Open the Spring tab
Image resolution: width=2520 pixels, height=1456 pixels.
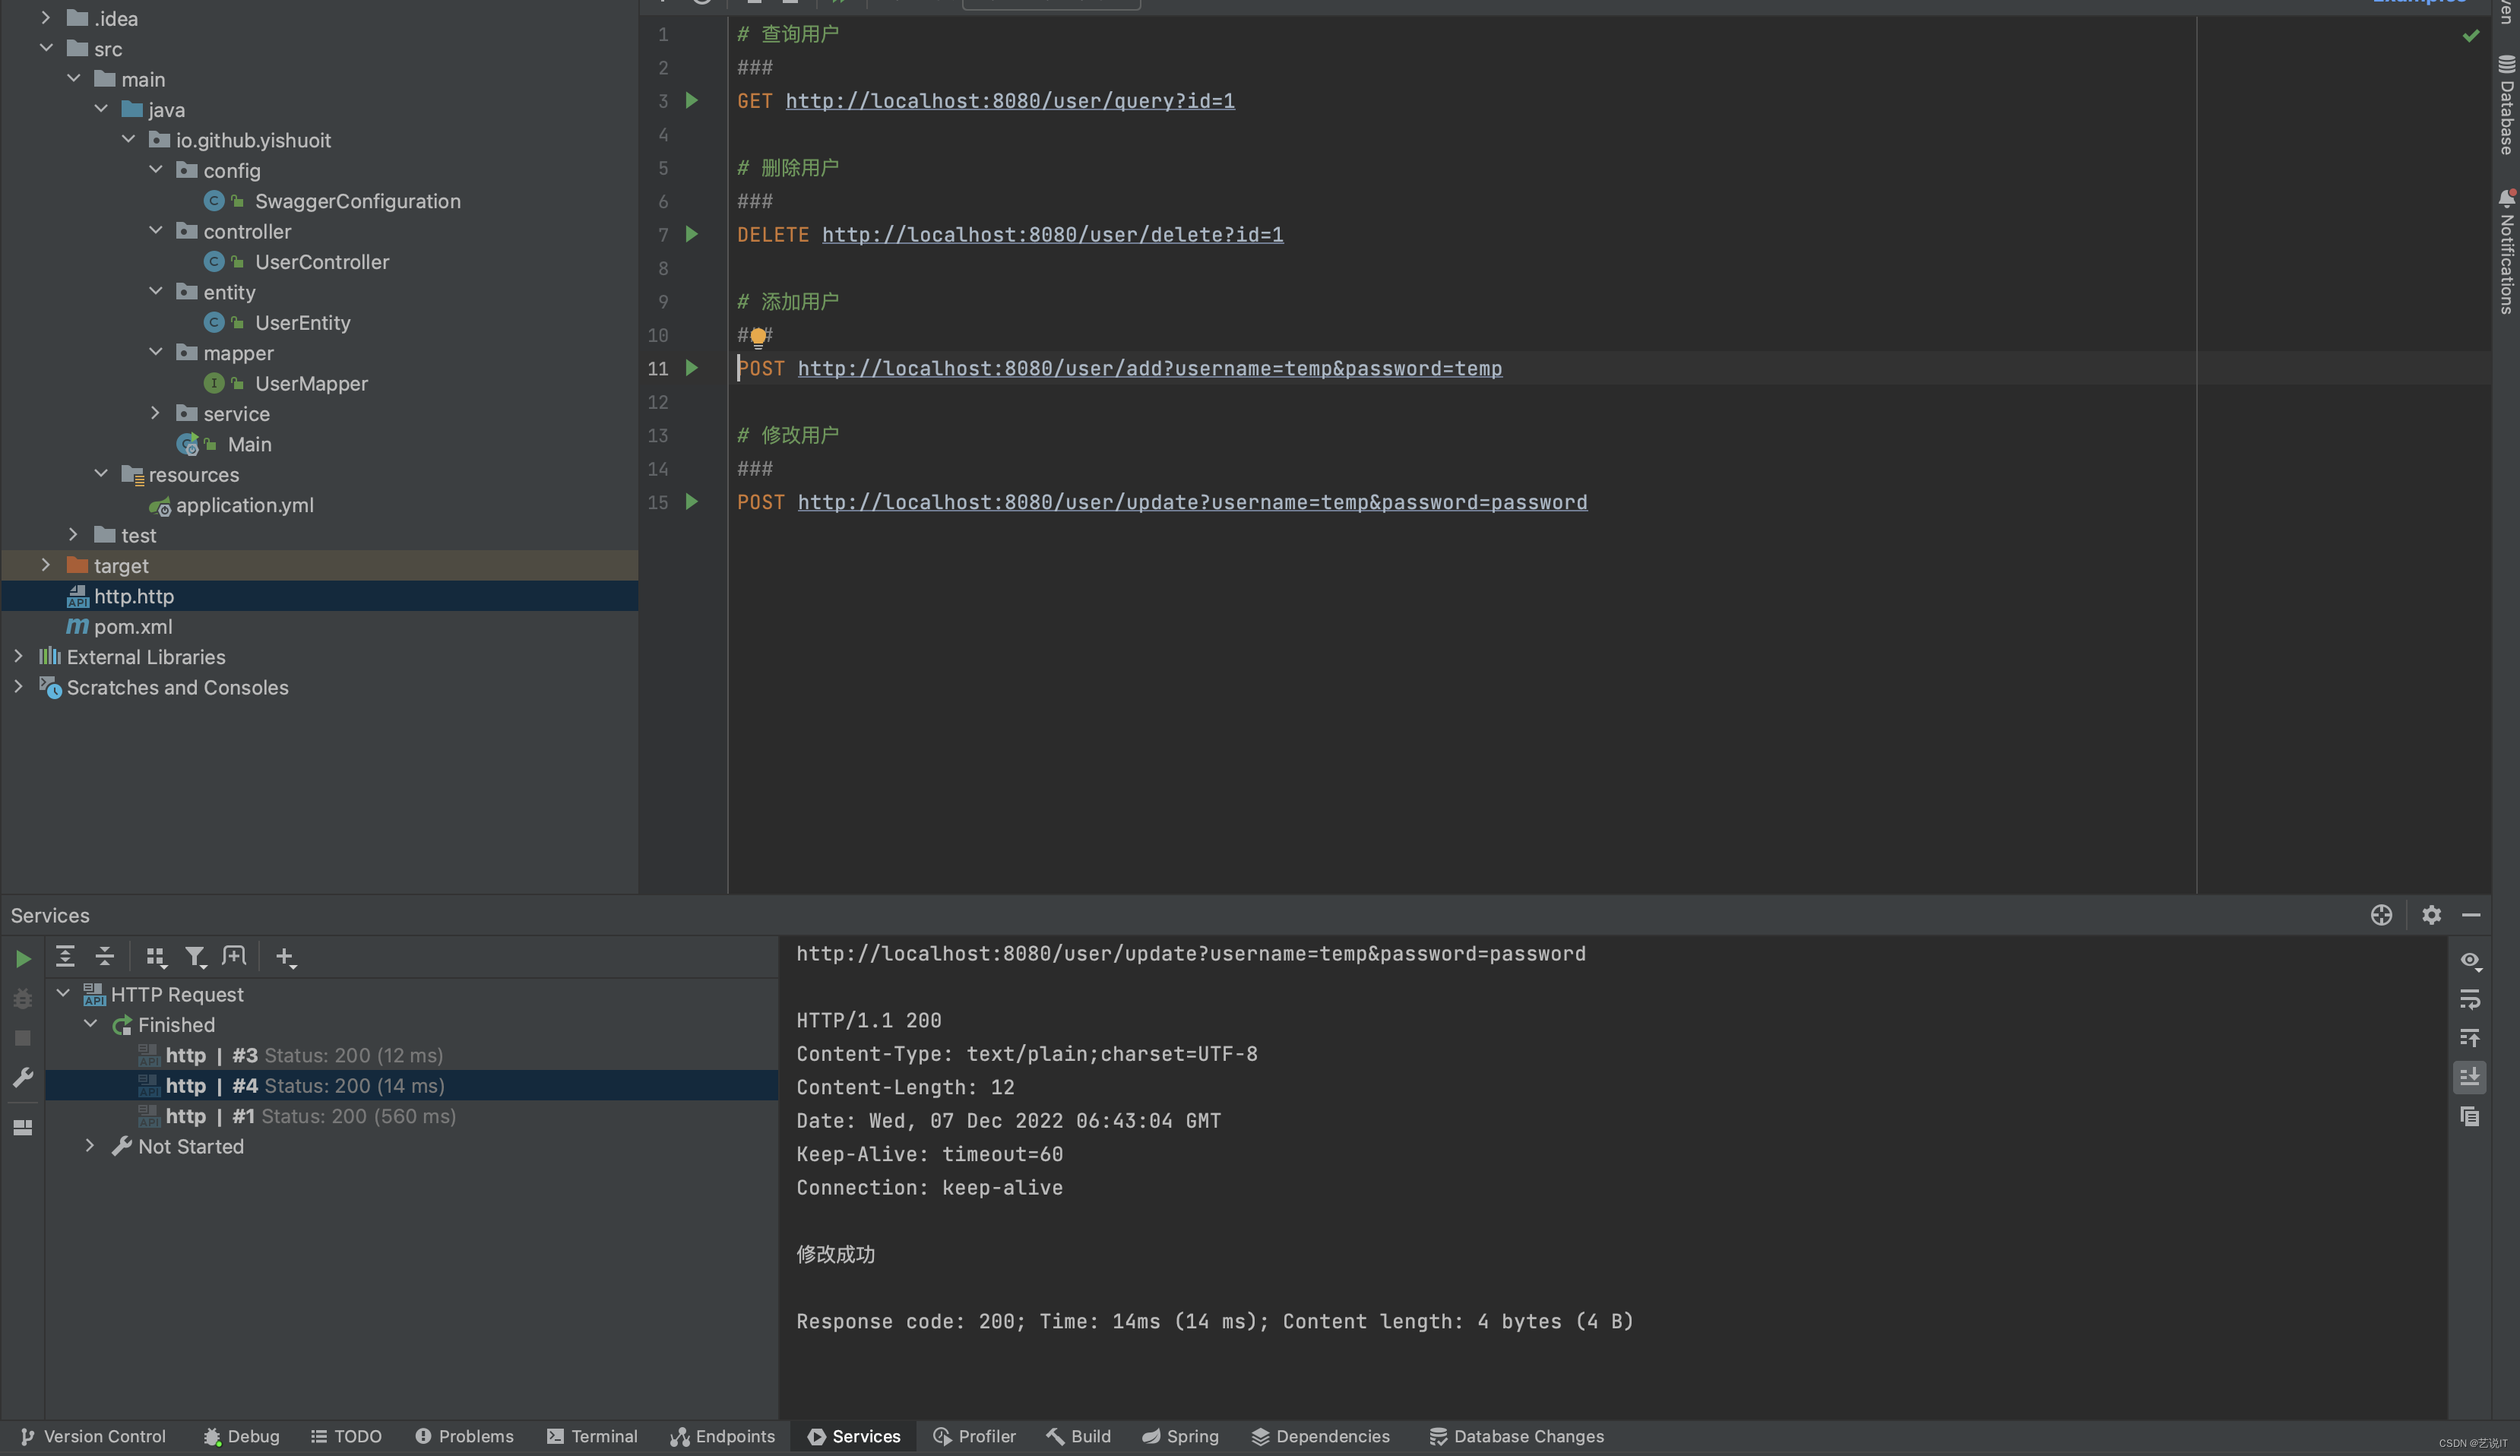point(1180,1436)
